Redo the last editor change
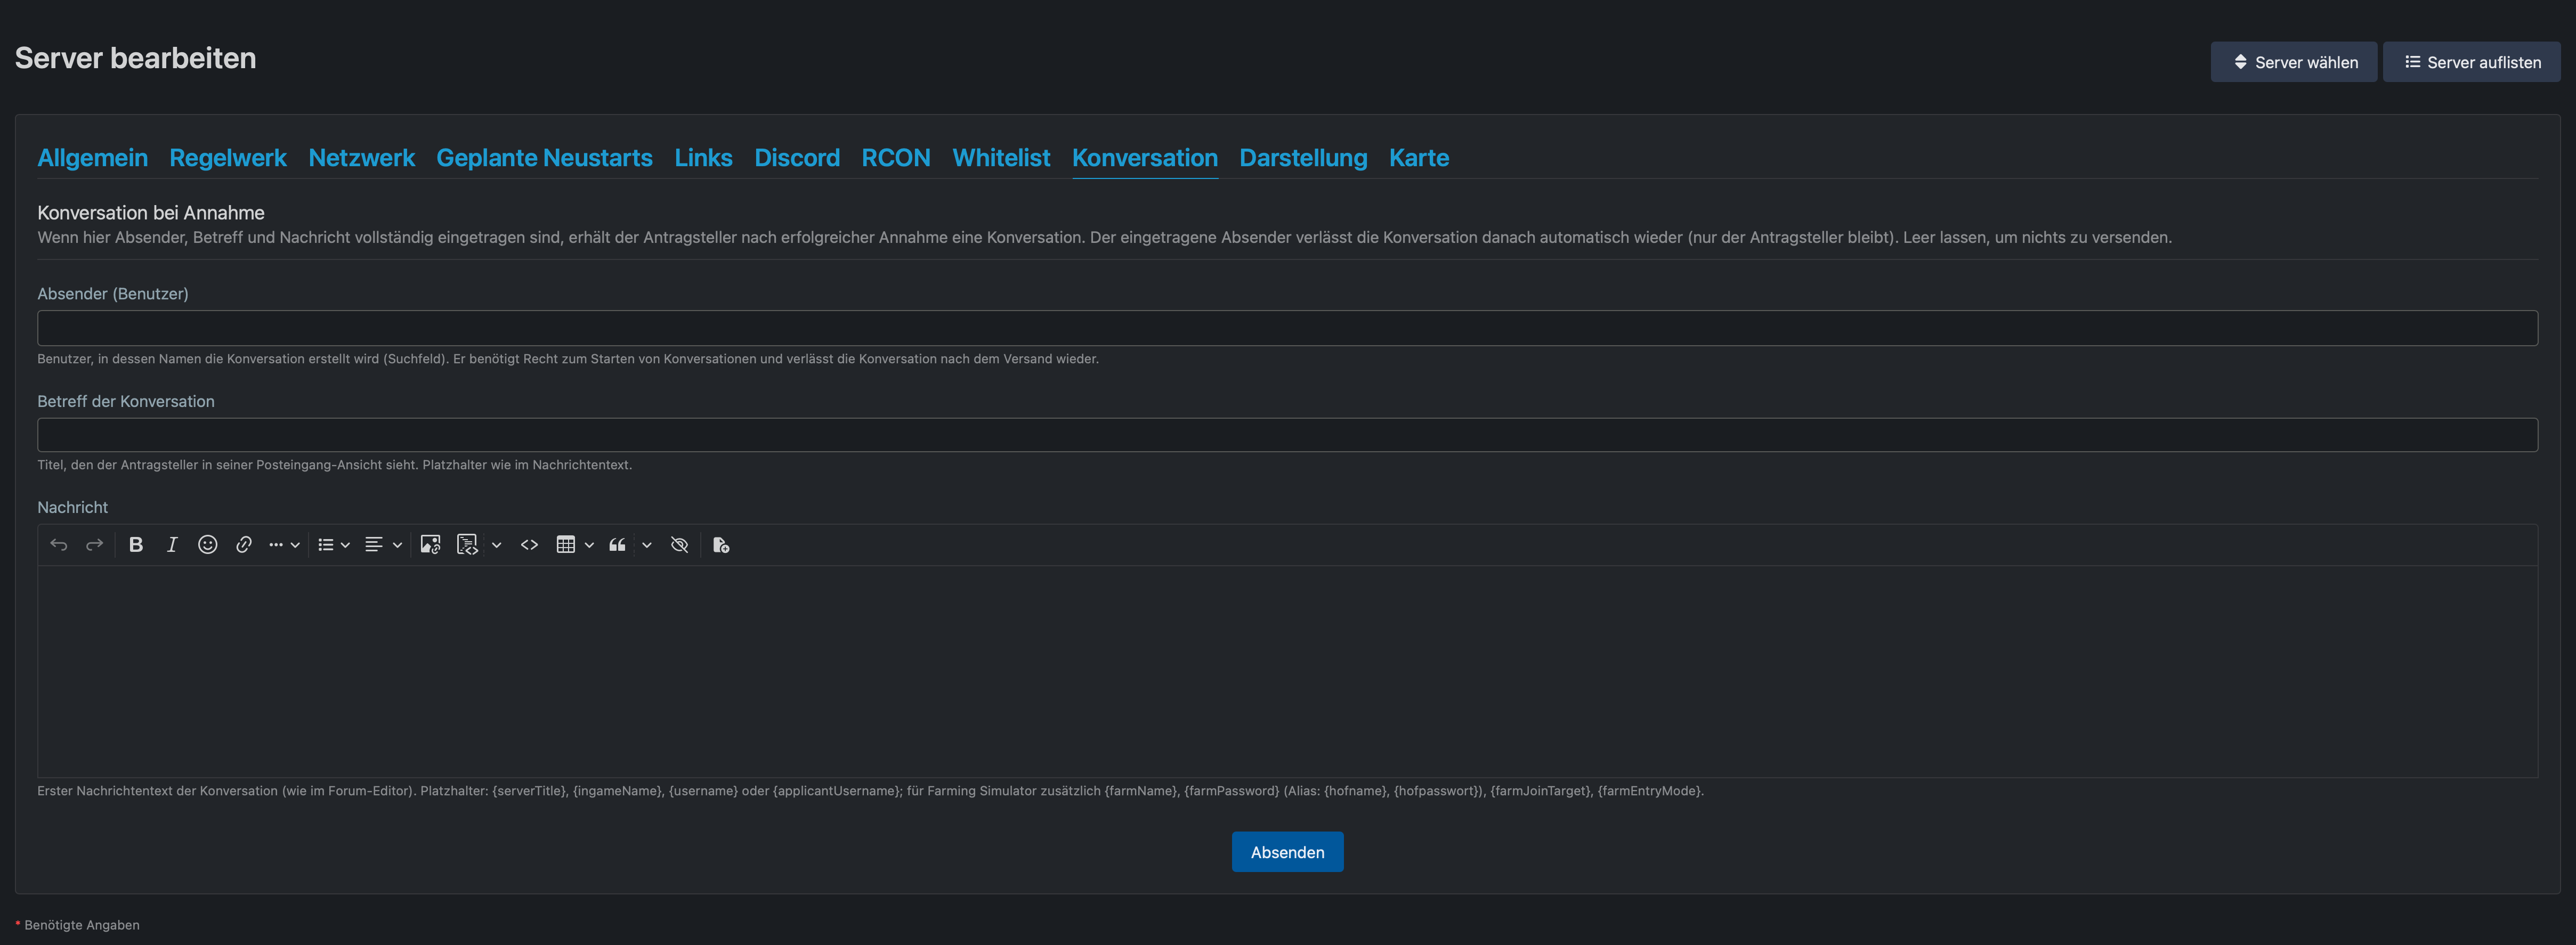 (94, 545)
